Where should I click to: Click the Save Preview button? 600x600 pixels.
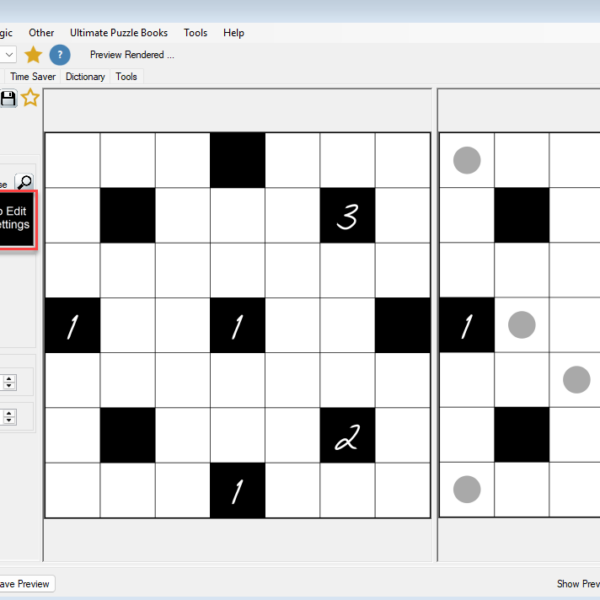point(24,584)
